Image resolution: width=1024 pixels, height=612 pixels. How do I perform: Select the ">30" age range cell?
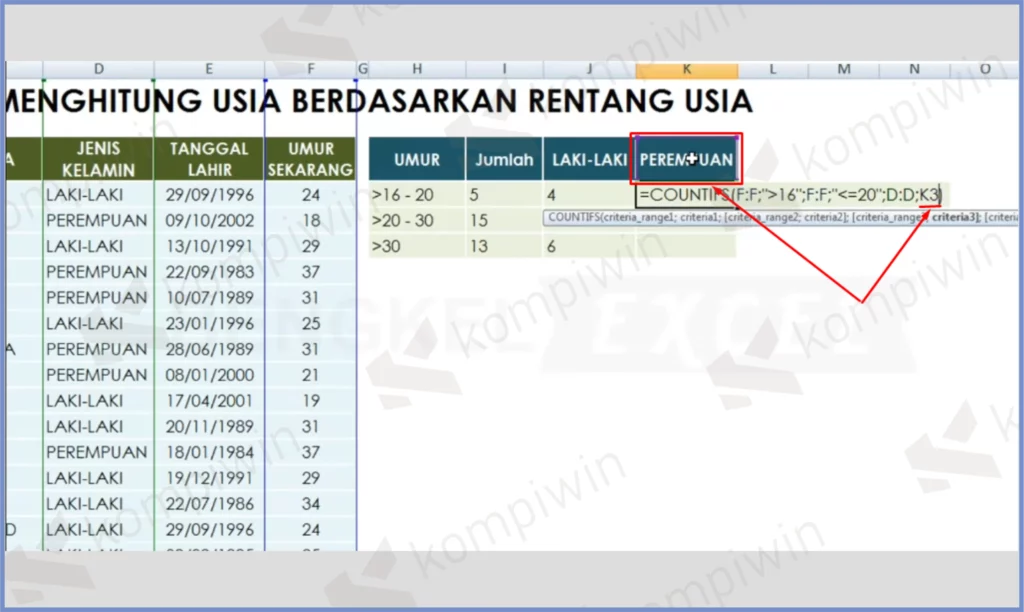click(416, 246)
